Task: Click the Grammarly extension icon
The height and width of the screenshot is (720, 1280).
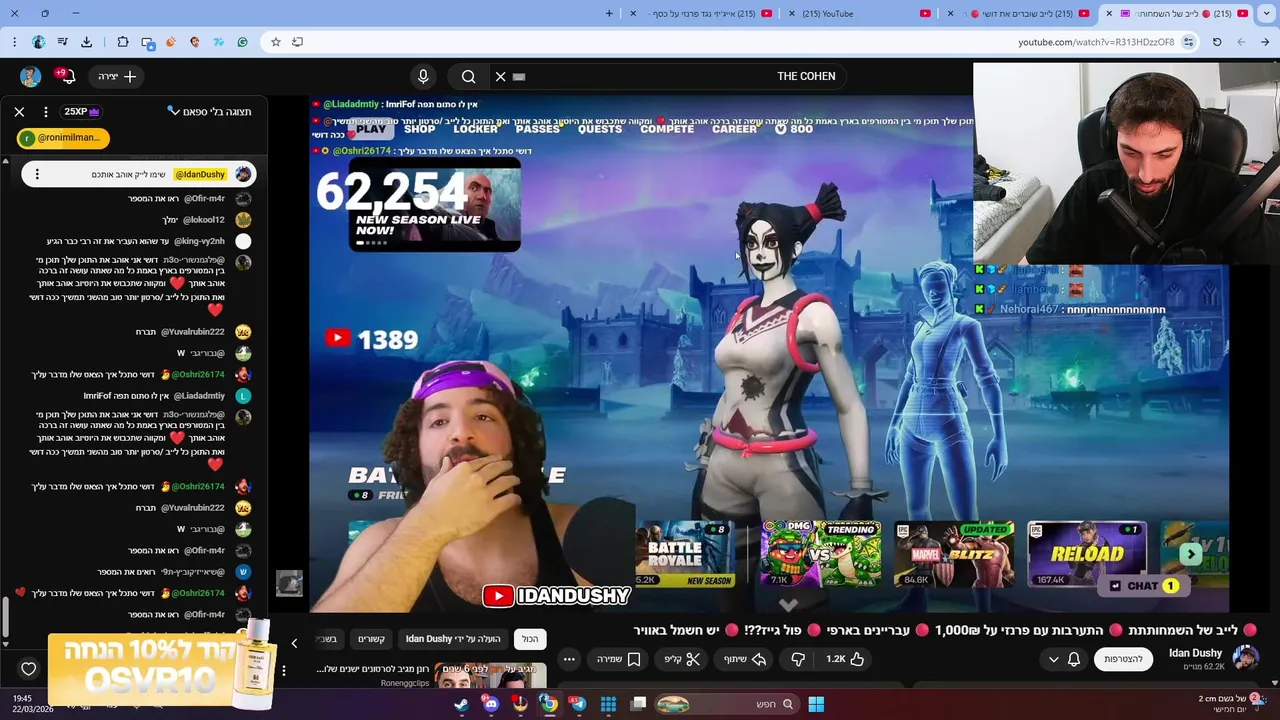Action: (242, 42)
